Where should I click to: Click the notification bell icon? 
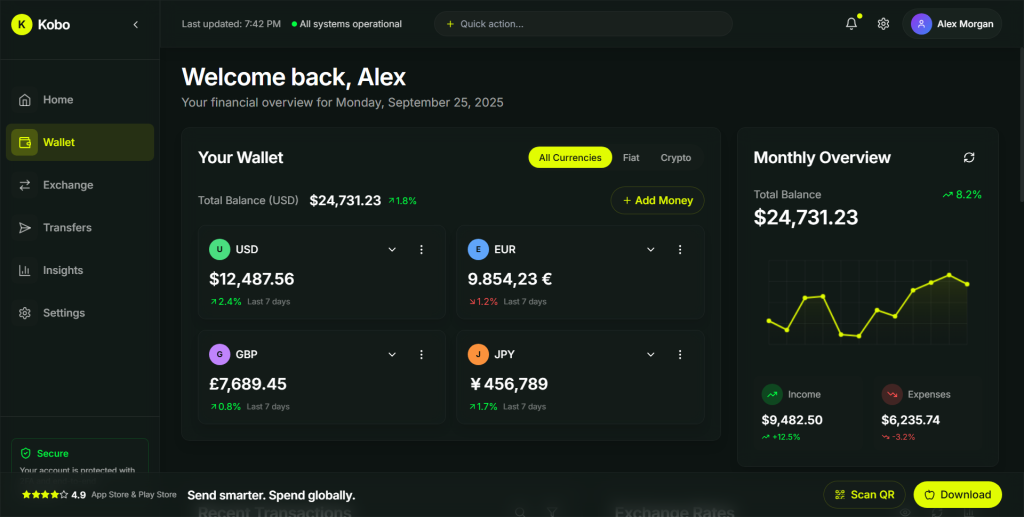pyautogui.click(x=851, y=24)
